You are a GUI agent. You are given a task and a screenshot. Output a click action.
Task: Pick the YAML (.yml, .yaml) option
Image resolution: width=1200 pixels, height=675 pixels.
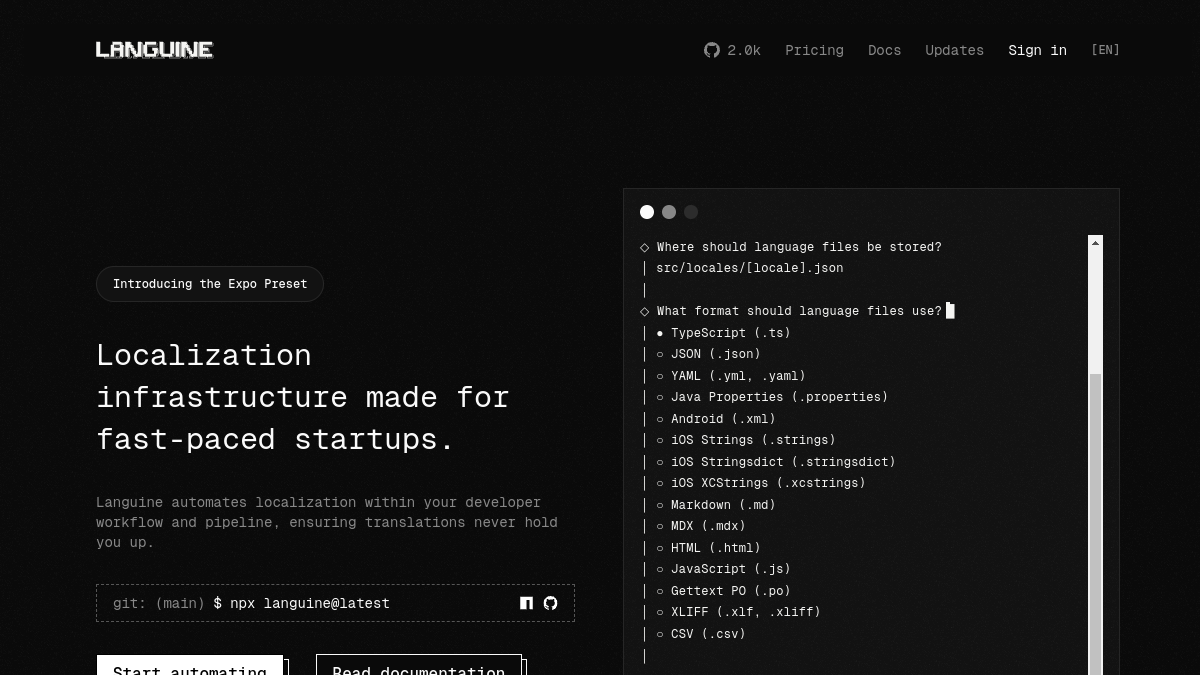point(731,376)
